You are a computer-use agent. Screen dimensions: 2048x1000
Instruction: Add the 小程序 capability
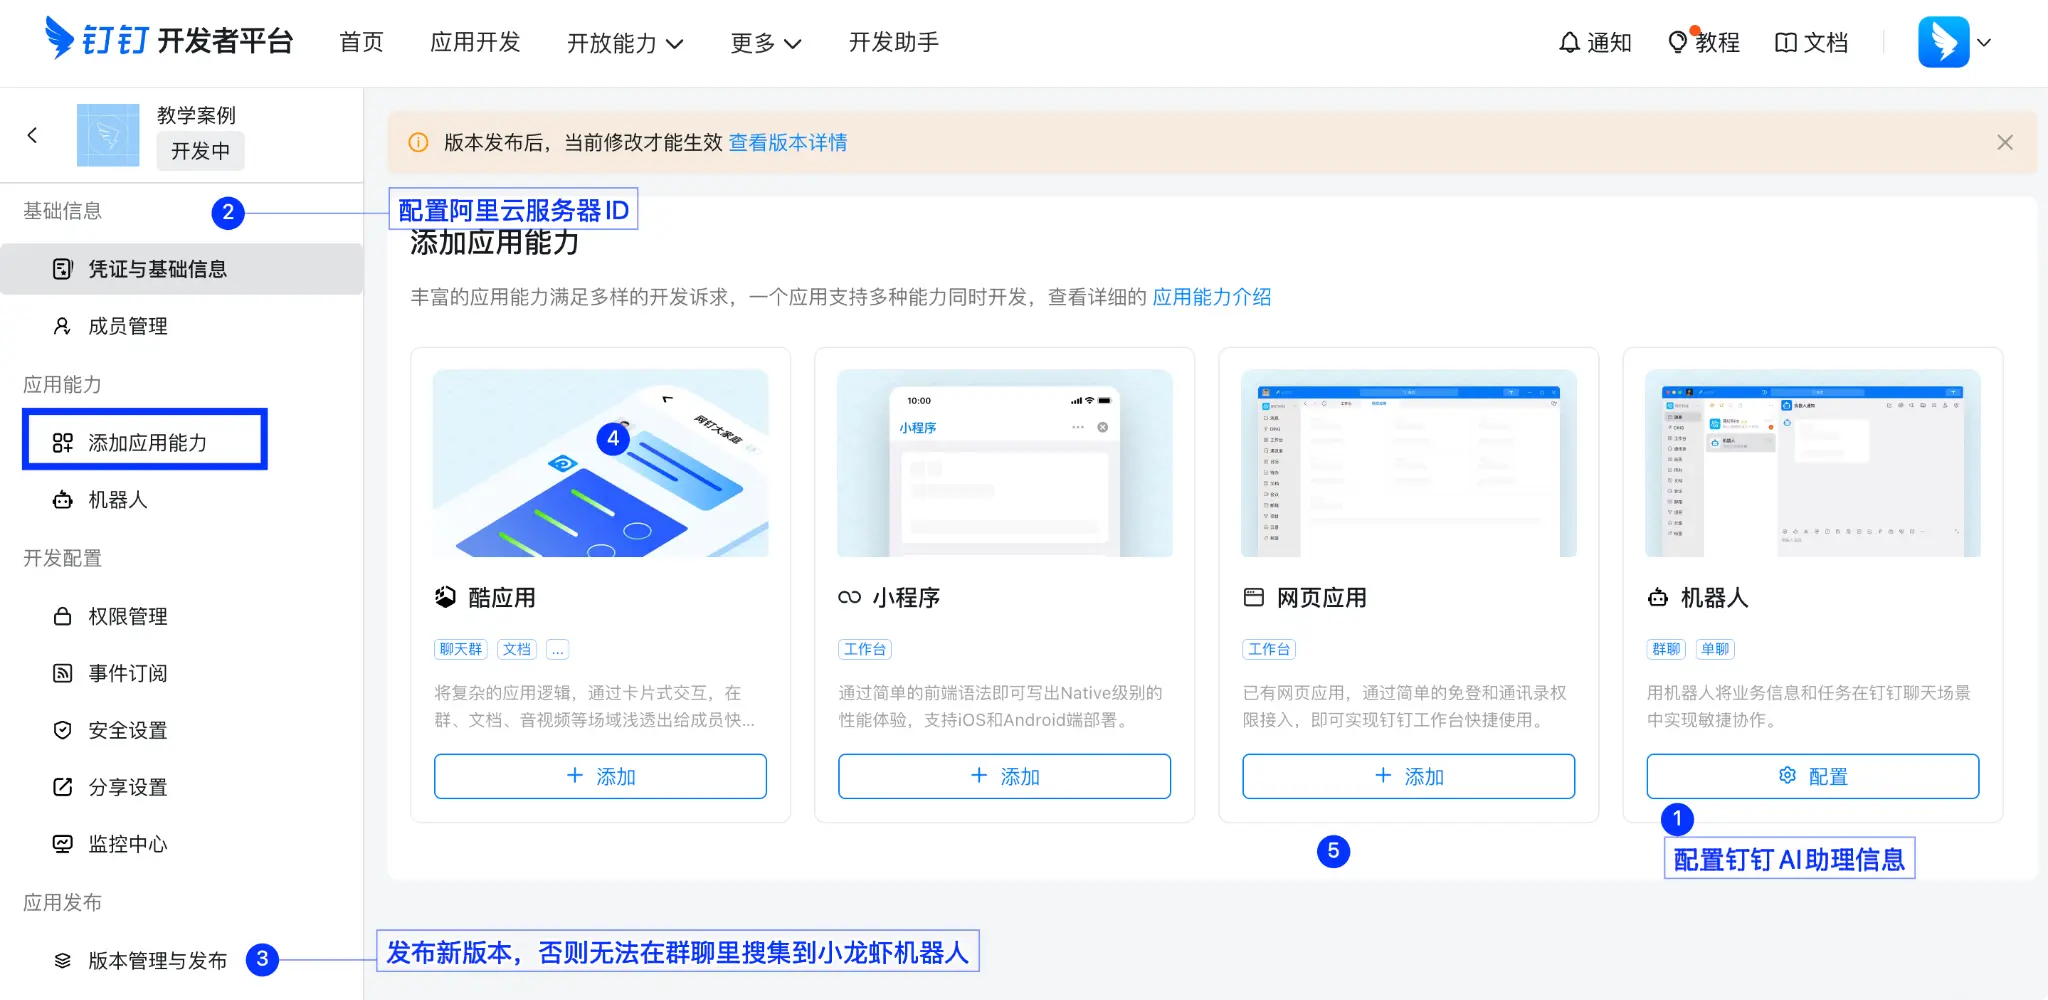1004,776
